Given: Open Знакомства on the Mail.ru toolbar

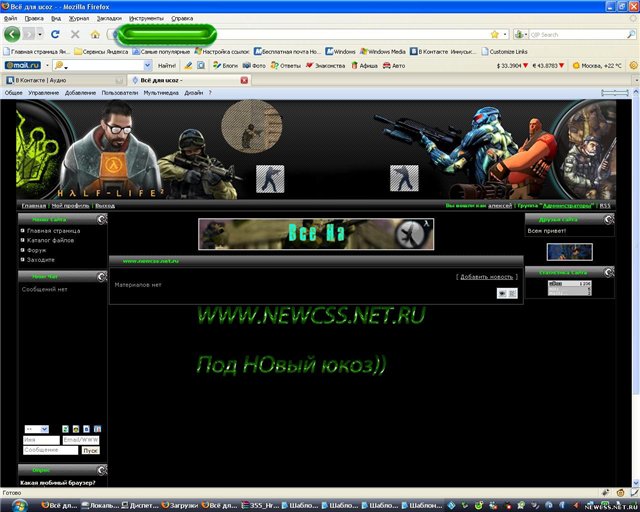Looking at the screenshot, I should coord(326,65).
